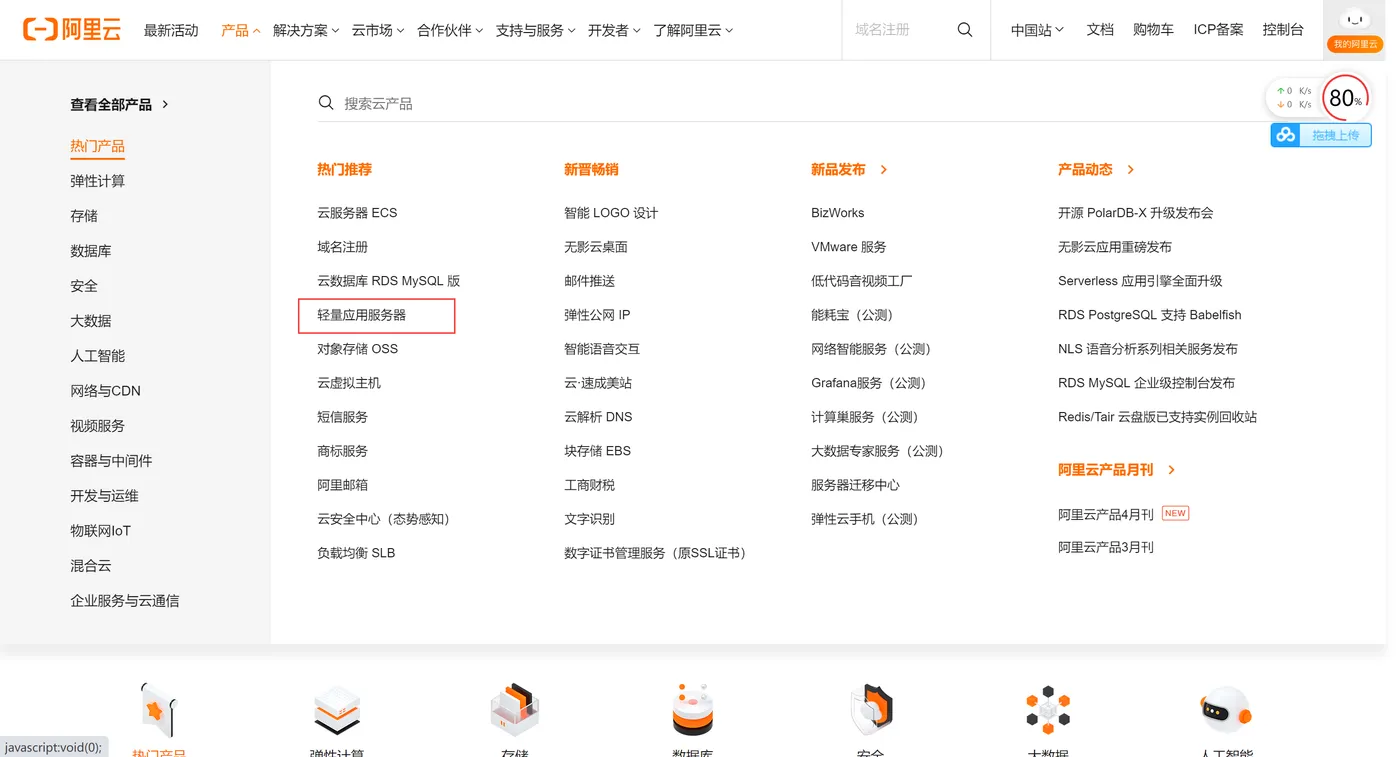Click the NEW badge beside 阿里云产品4月刊
This screenshot has width=1400, height=757.
click(1175, 513)
